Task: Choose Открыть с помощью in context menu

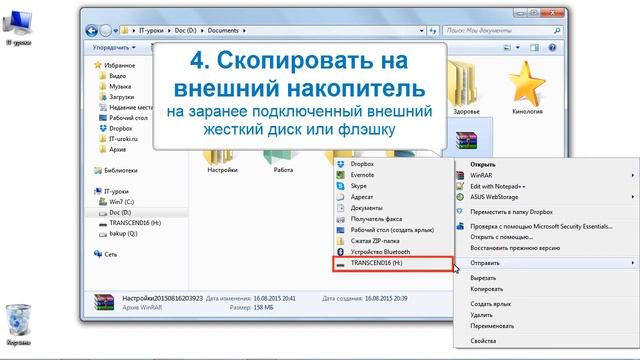Action: click(547, 237)
